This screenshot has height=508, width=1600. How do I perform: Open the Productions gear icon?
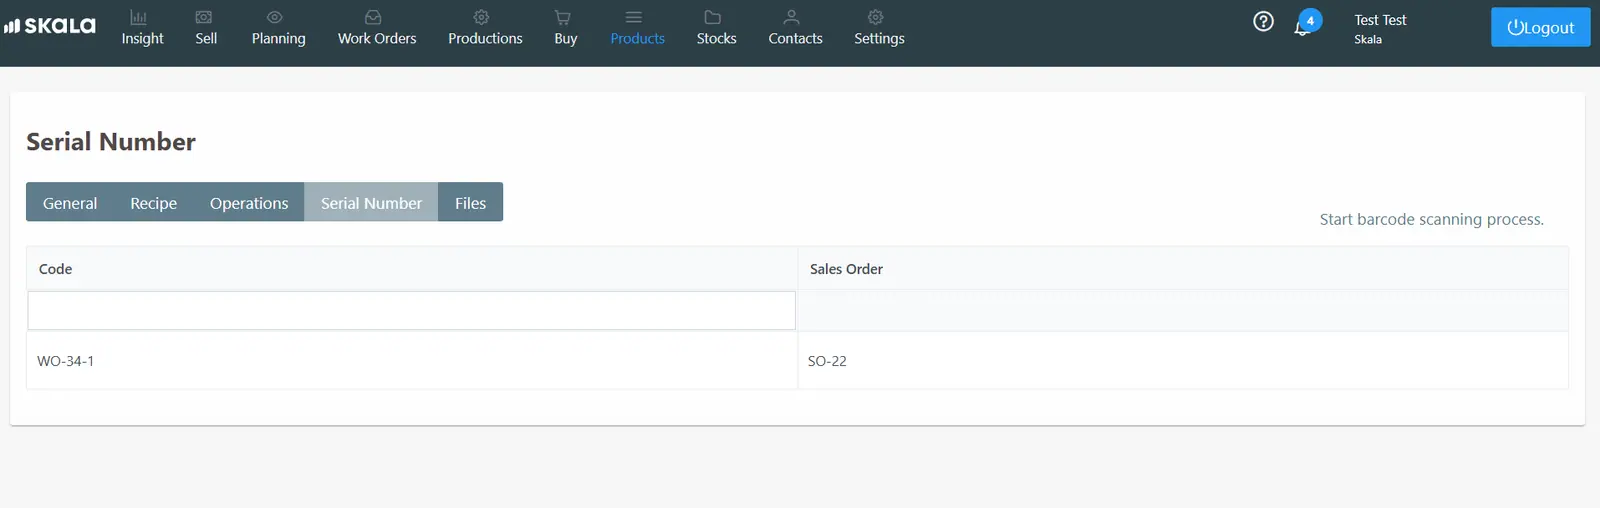[x=481, y=17]
